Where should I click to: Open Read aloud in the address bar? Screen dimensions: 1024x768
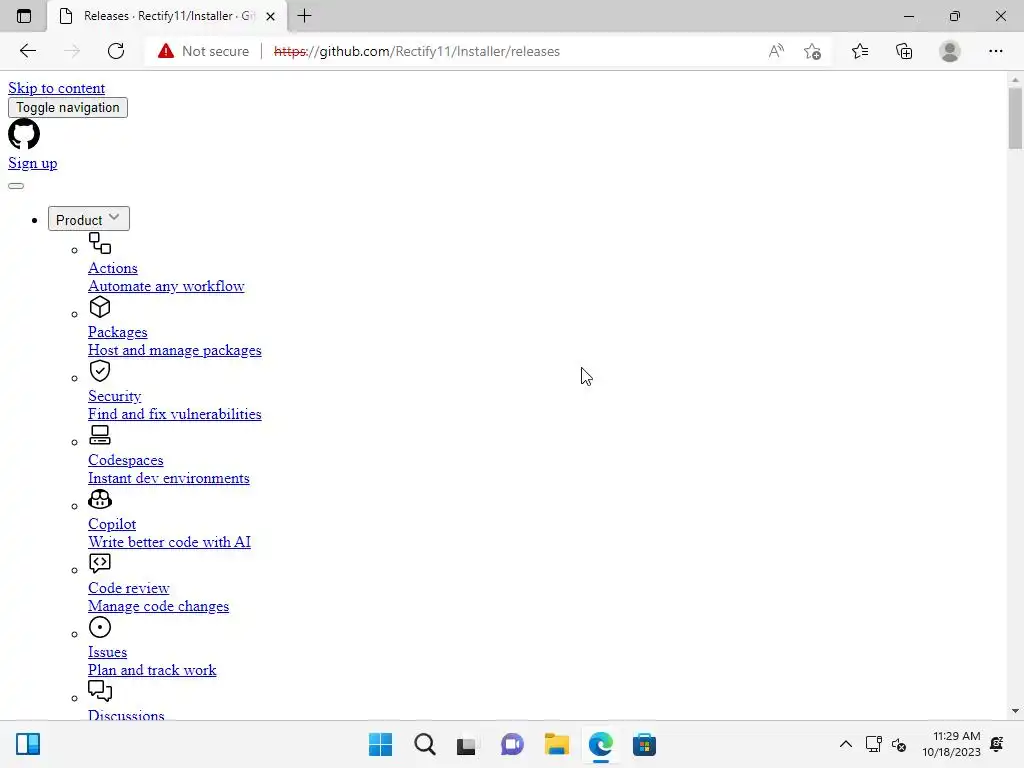coord(776,51)
